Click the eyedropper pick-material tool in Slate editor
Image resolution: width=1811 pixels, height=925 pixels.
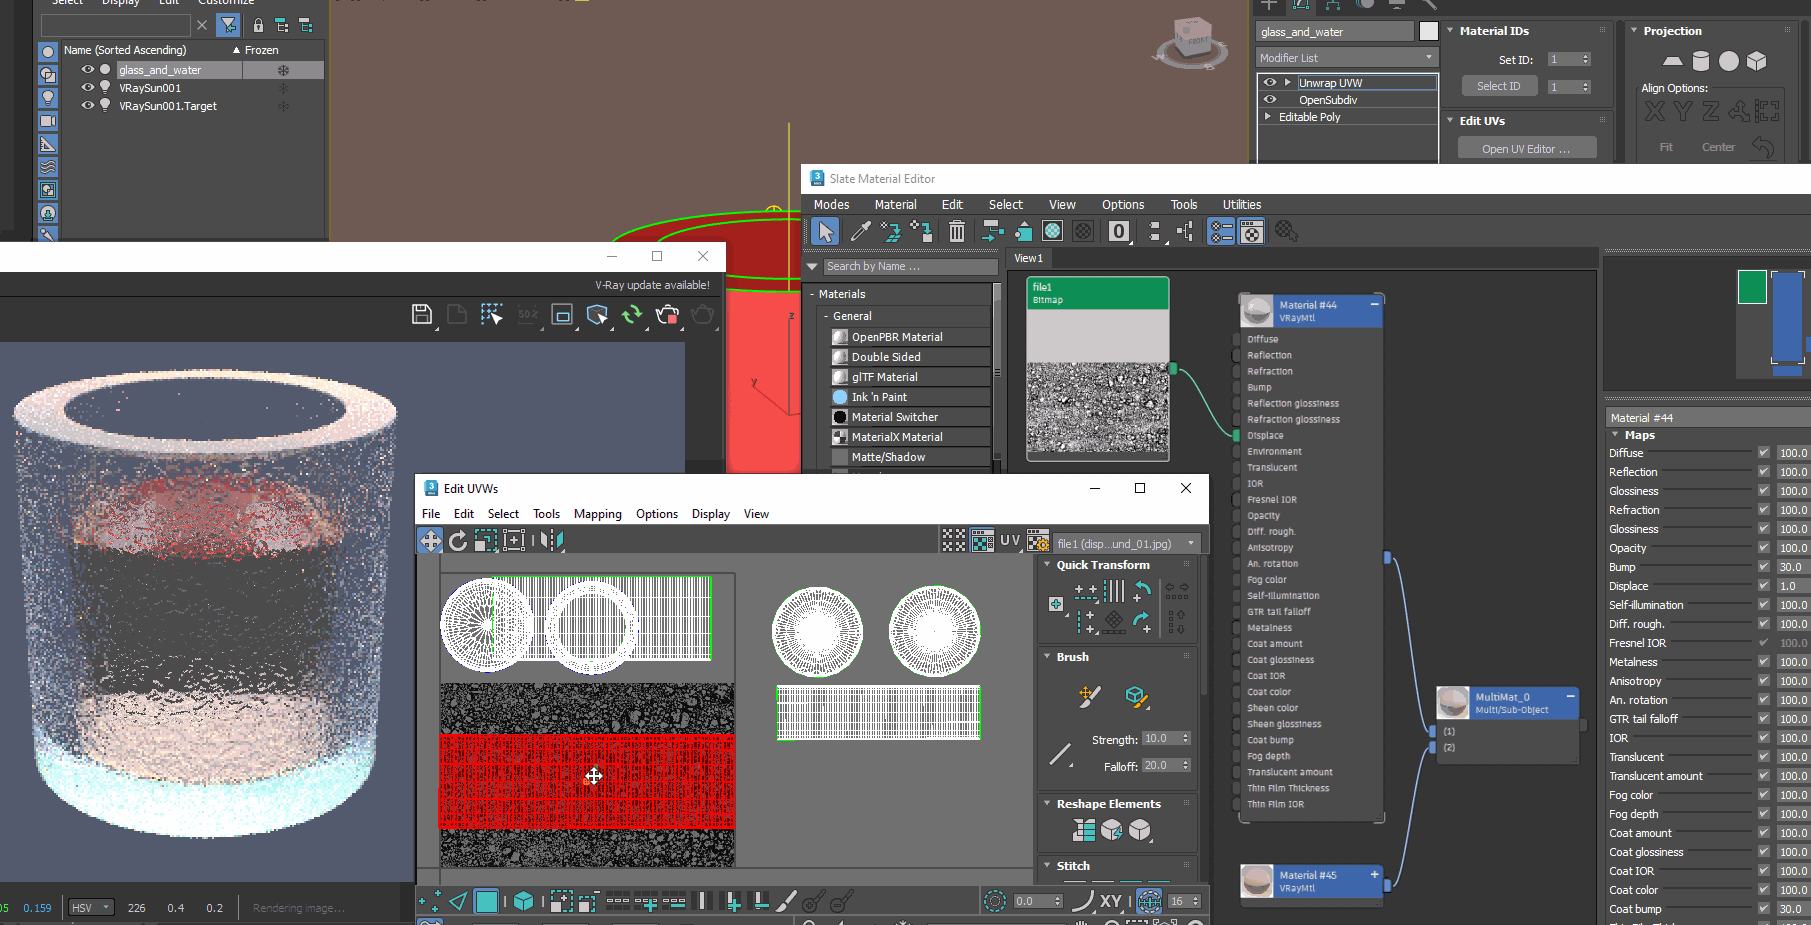click(x=860, y=232)
